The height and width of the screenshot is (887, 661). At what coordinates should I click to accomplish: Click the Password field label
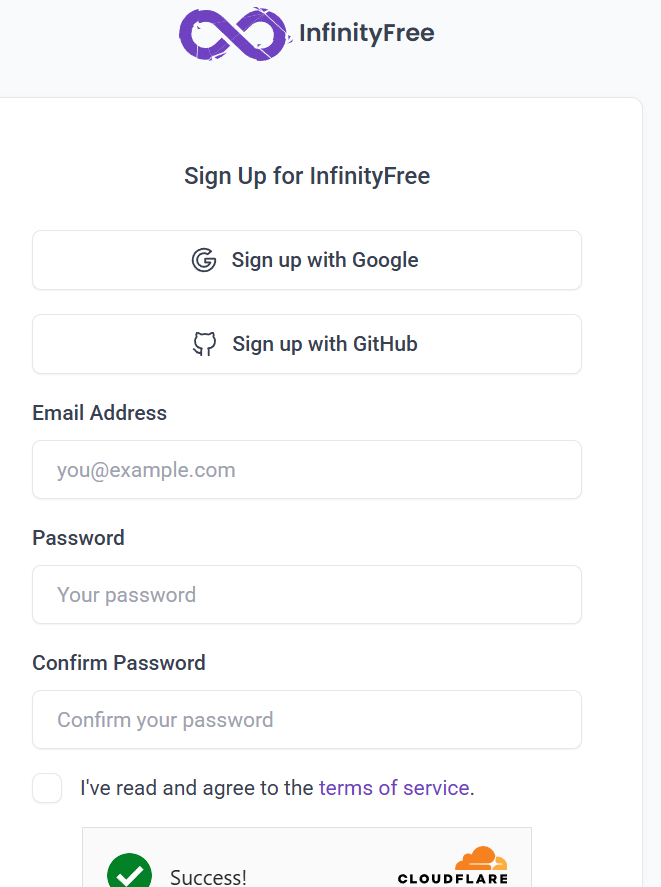[x=79, y=538]
